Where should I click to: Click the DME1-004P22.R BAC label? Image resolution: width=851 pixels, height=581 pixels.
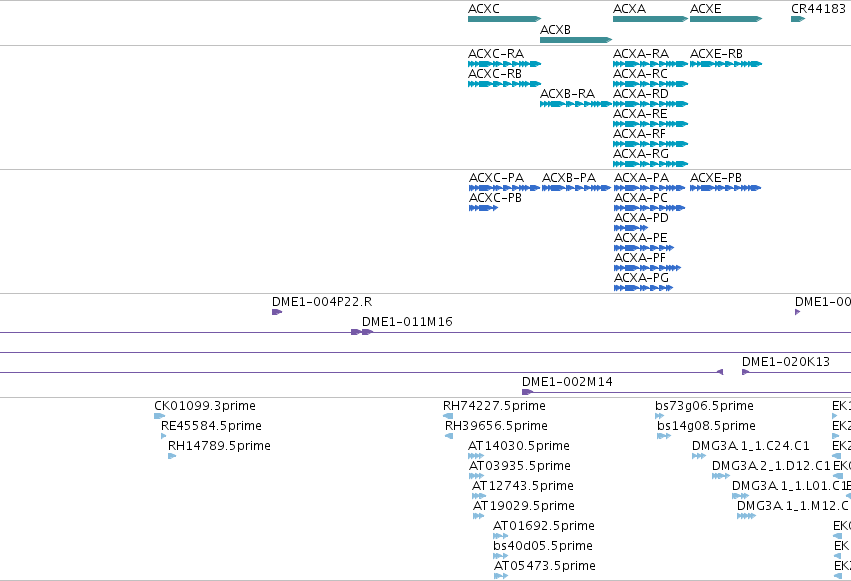pyautogui.click(x=322, y=302)
